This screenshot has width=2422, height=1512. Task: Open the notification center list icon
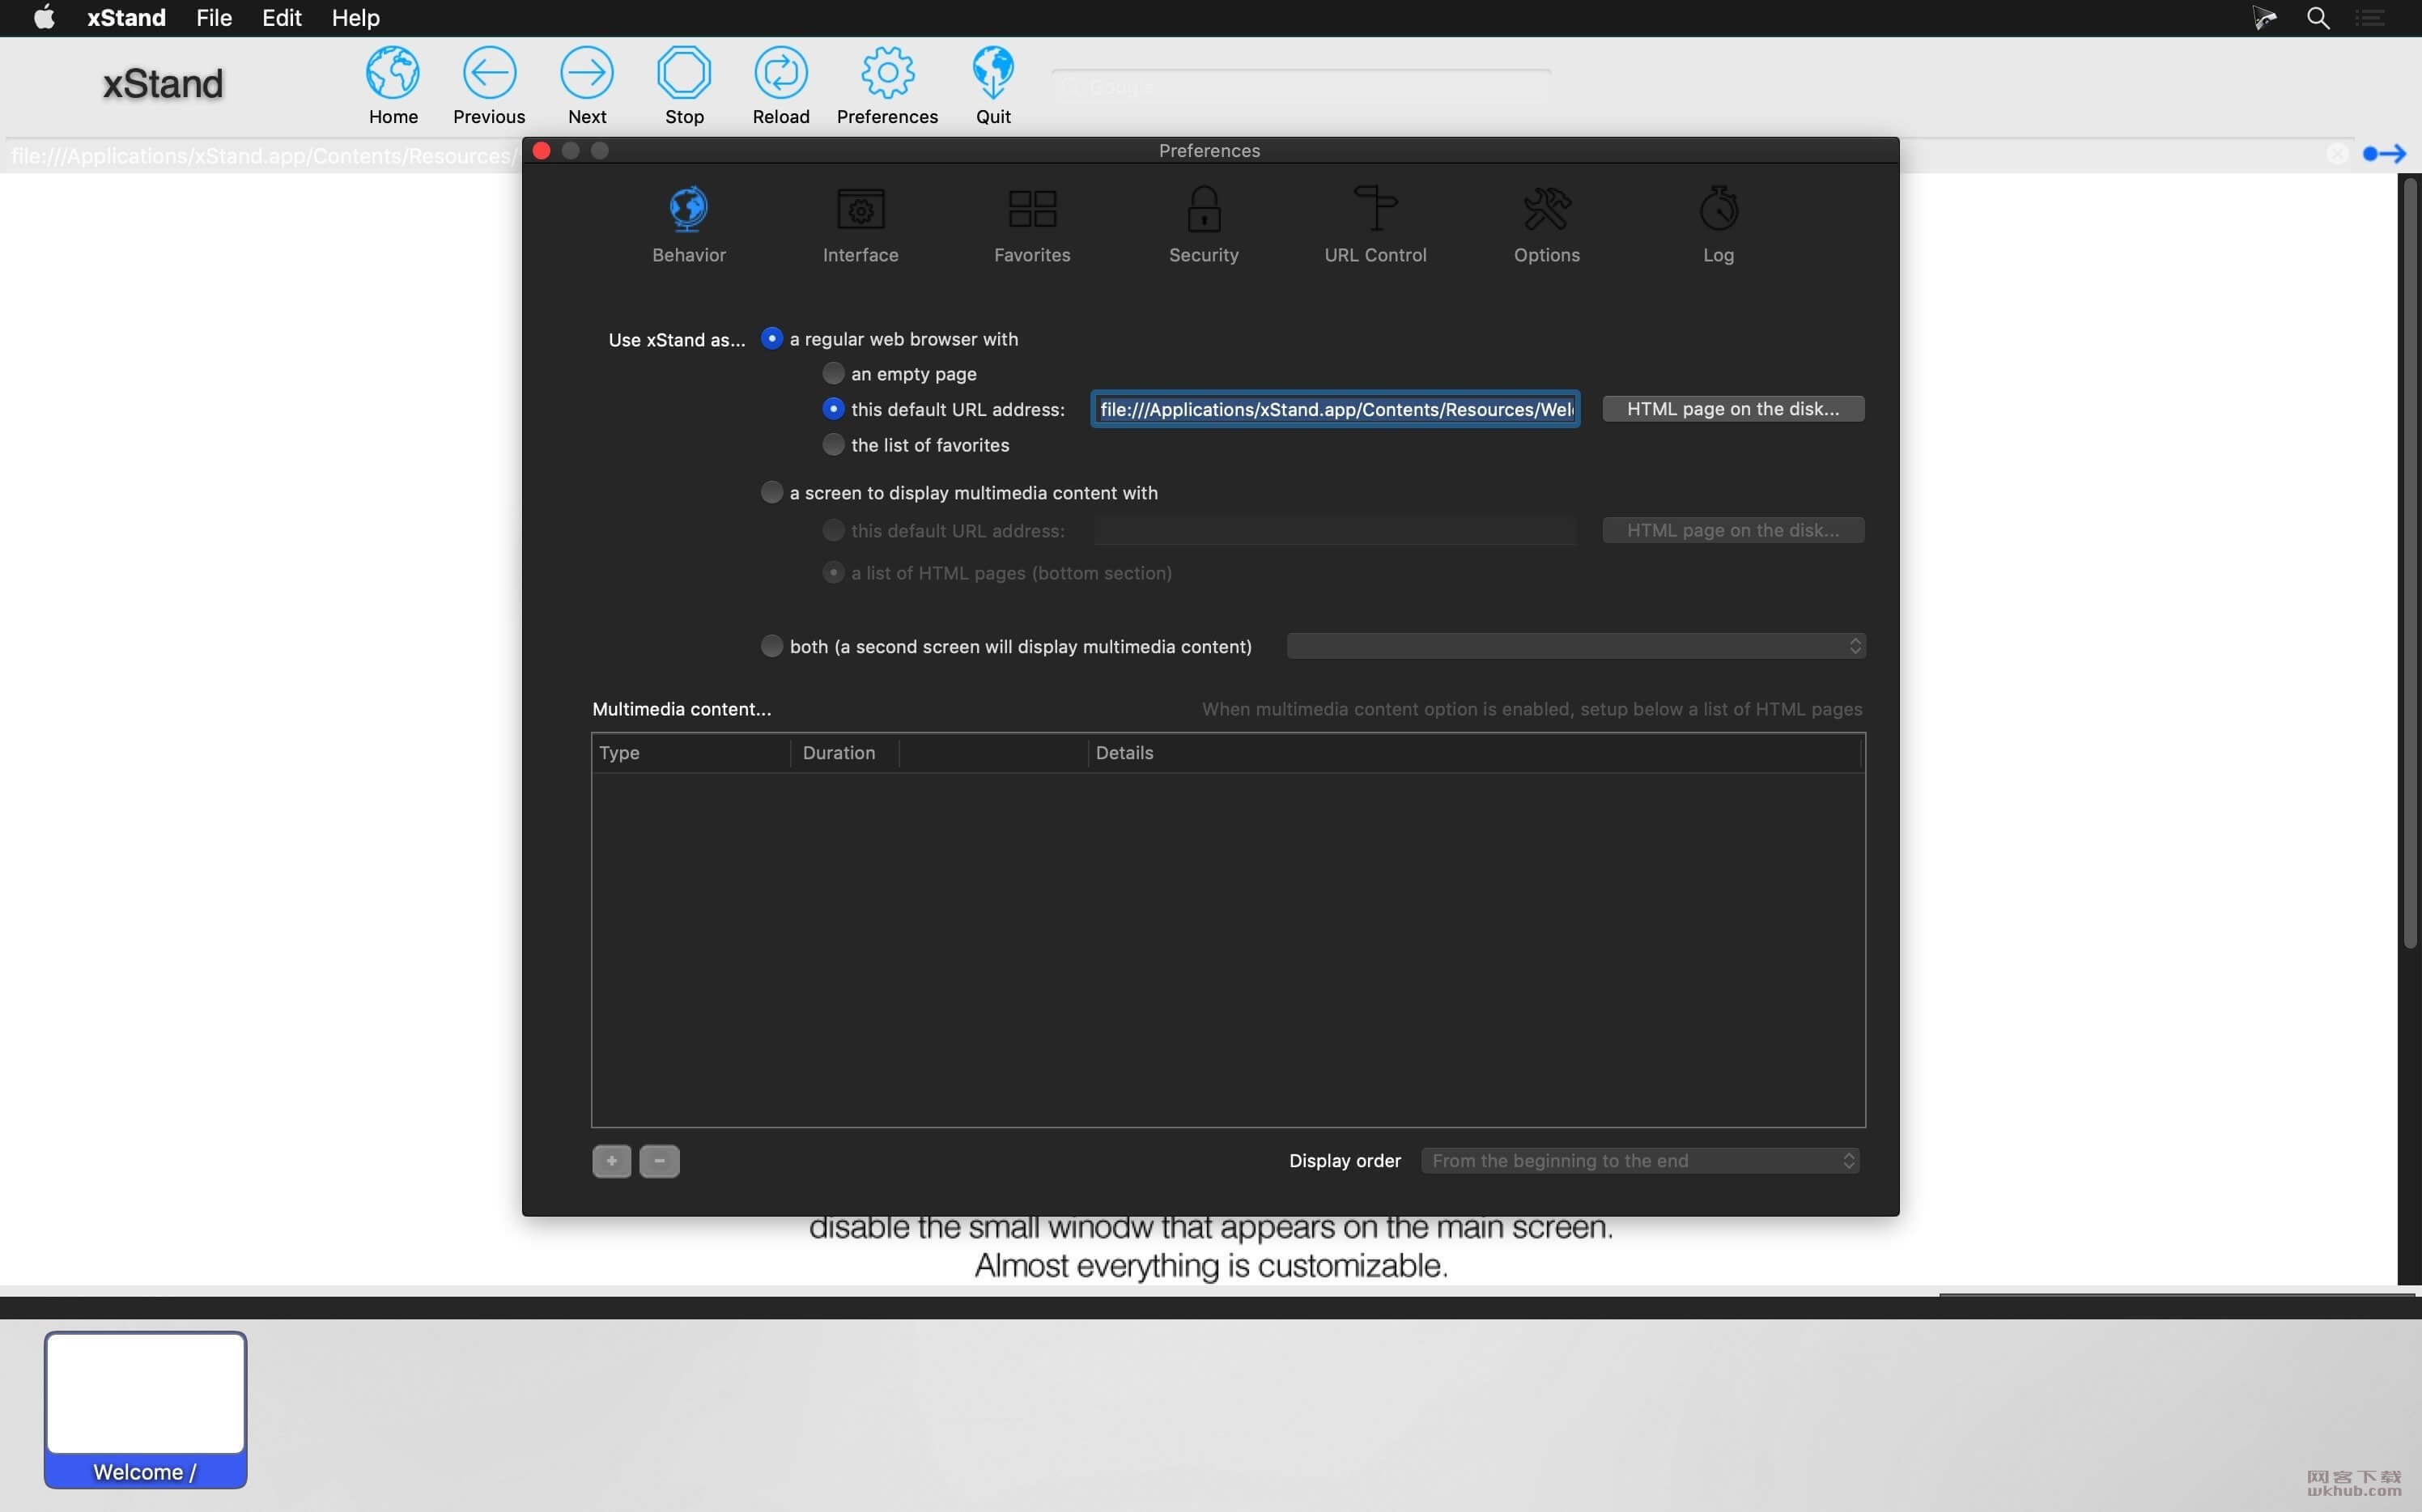[2371, 18]
